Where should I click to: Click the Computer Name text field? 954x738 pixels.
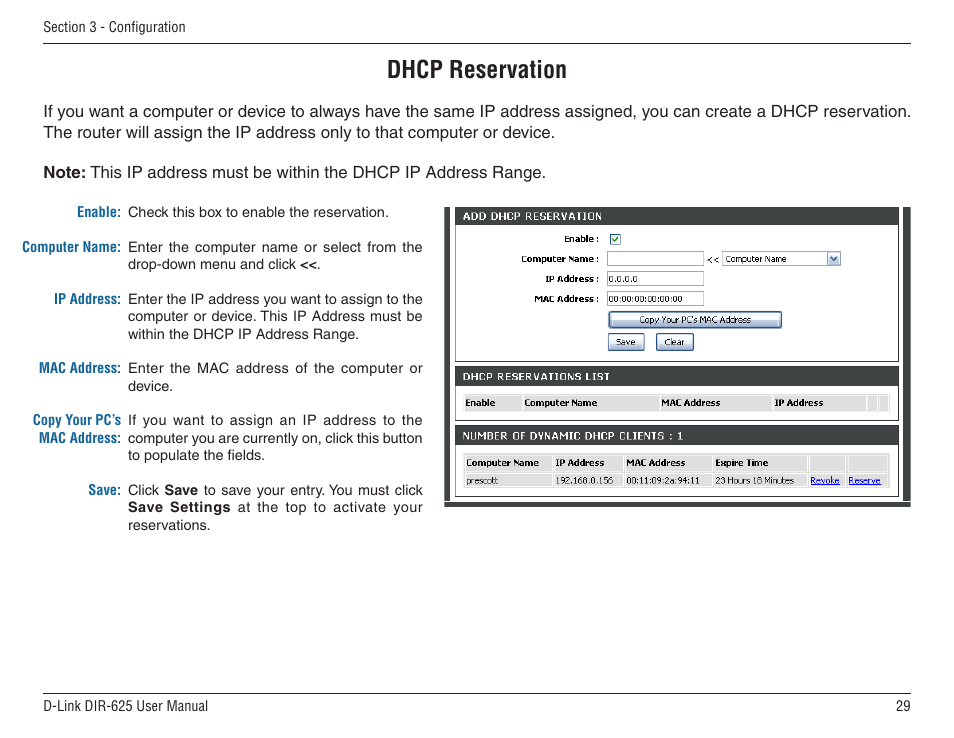pyautogui.click(x=655, y=259)
